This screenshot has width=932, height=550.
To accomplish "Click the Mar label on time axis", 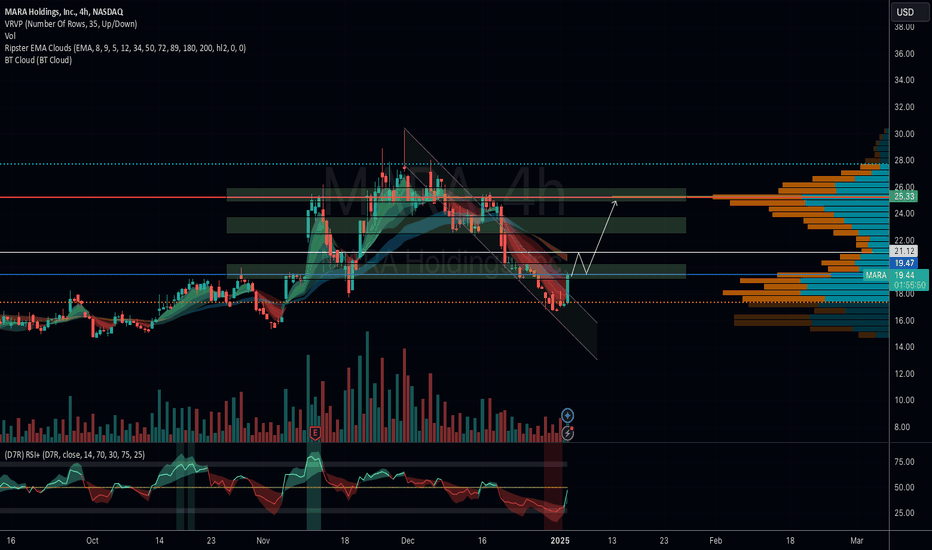I will 857,540.
